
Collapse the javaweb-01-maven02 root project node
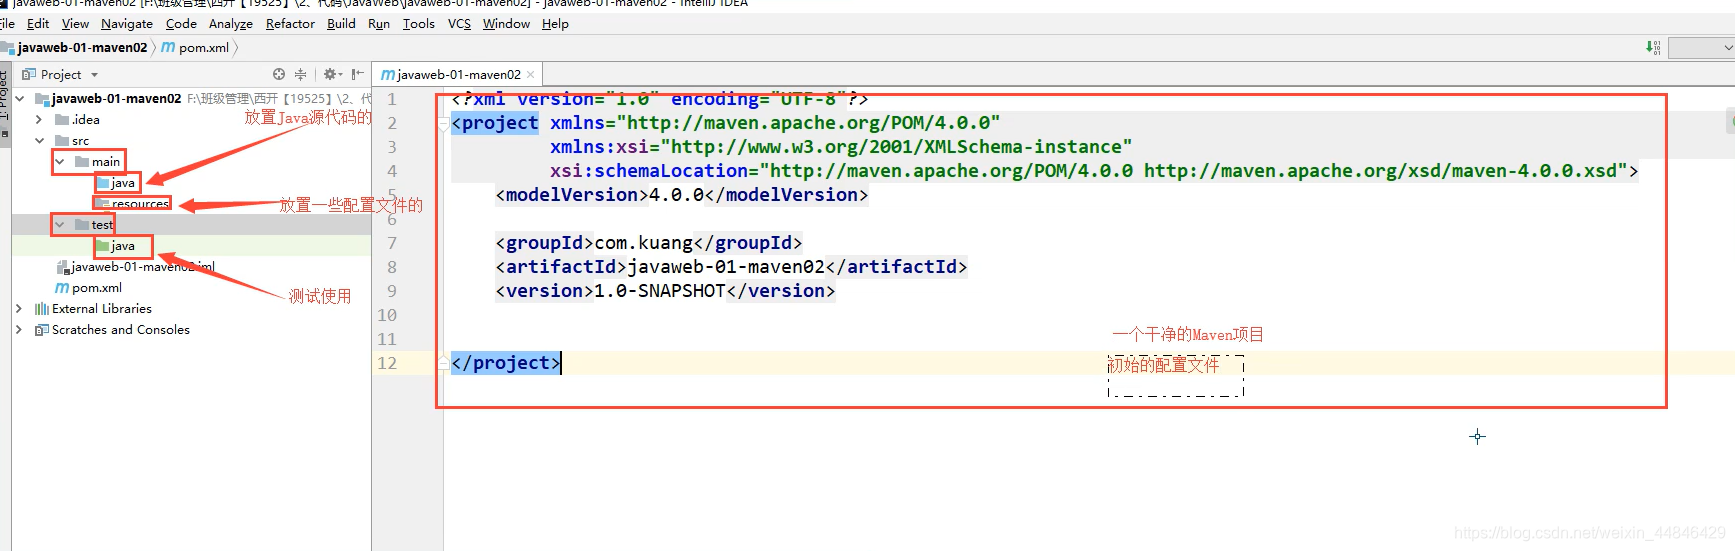[x=20, y=98]
